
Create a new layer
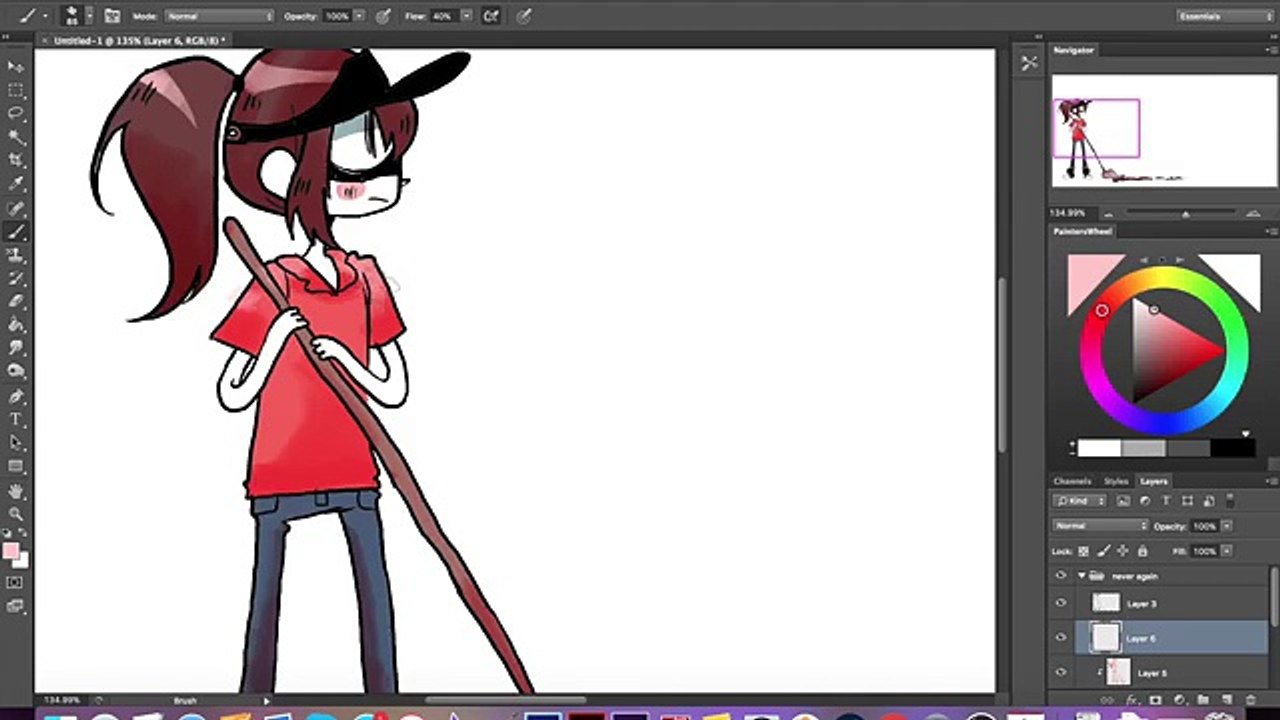[x=1226, y=700]
